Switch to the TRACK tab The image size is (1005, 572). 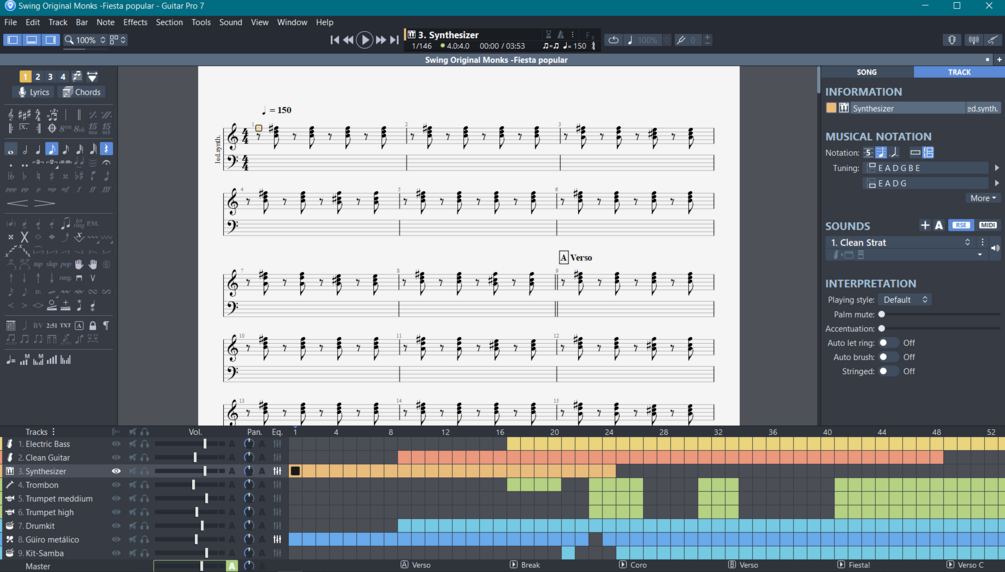tap(959, 72)
